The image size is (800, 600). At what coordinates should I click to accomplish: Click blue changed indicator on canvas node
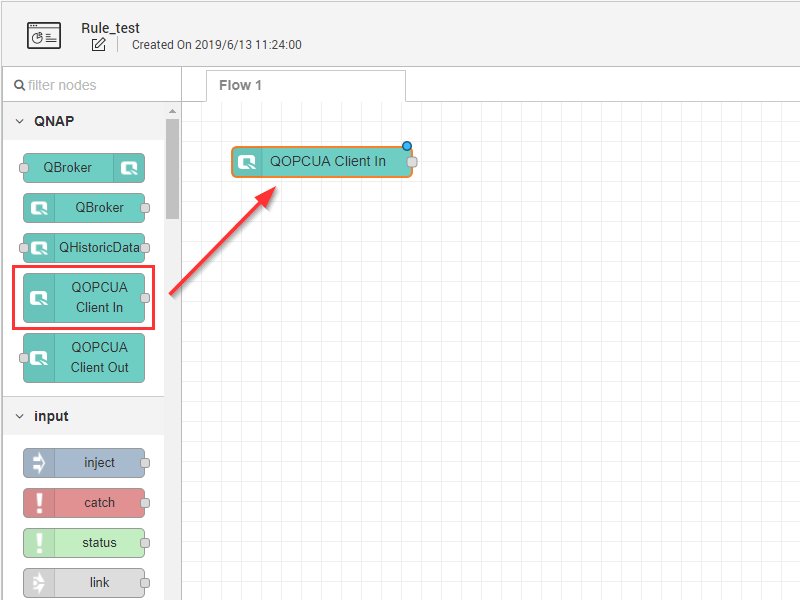coord(407,146)
